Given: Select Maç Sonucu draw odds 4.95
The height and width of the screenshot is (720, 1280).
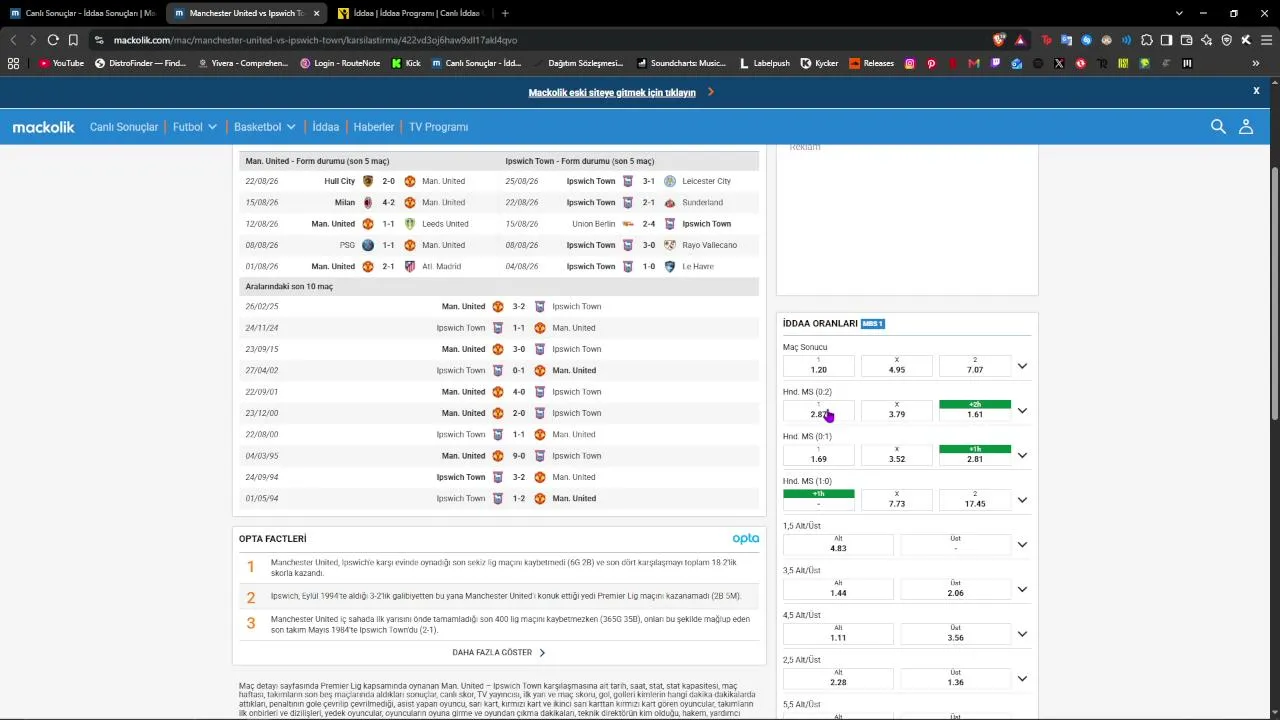Looking at the screenshot, I should (x=897, y=366).
